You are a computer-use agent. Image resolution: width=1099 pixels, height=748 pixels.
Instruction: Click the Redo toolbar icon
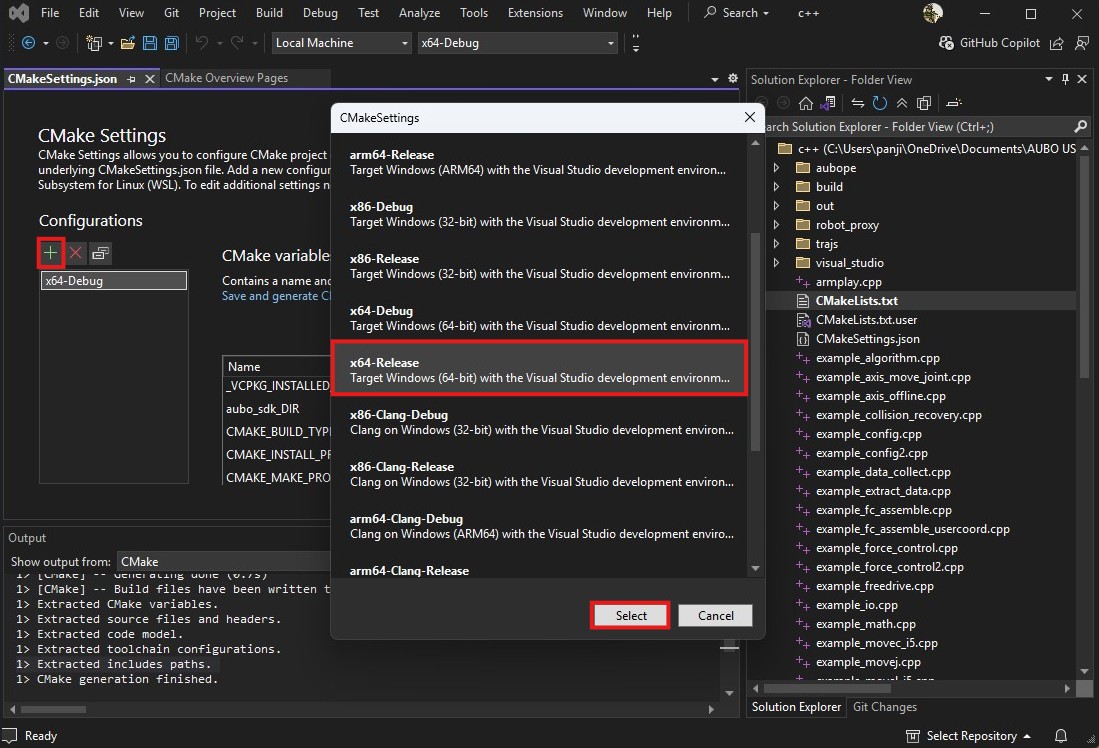[237, 43]
